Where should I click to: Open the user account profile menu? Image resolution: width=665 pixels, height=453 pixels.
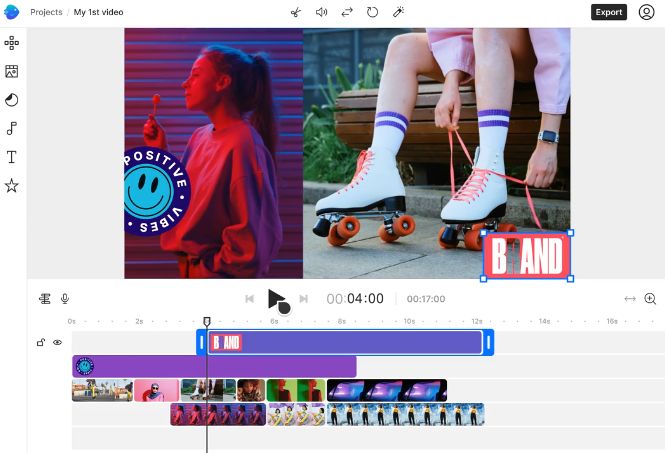(646, 12)
